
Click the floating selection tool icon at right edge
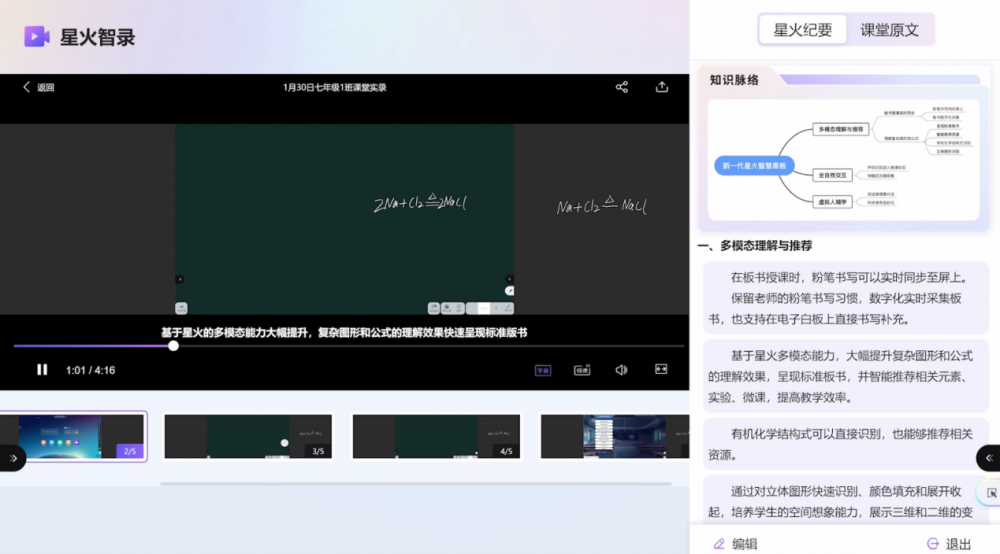[991, 493]
